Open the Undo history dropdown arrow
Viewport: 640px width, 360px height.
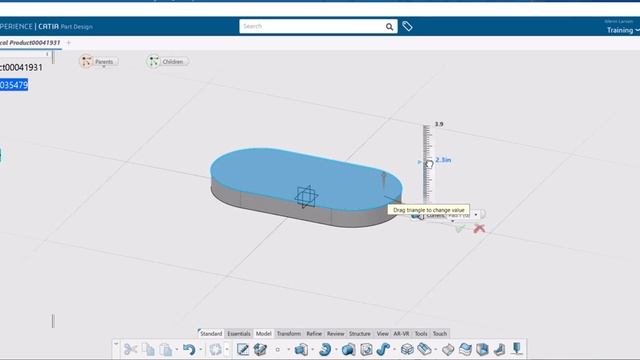[x=200, y=350]
